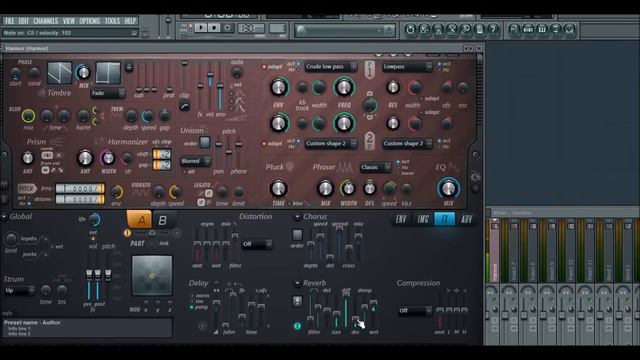The height and width of the screenshot is (360, 640).
Task: Open filter 2 Custom shape 2 type dropdown
Action: (331, 144)
